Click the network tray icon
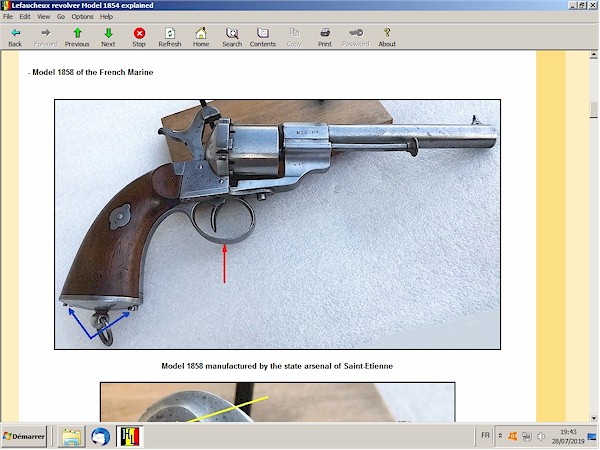This screenshot has height=450, width=600. pos(527,436)
